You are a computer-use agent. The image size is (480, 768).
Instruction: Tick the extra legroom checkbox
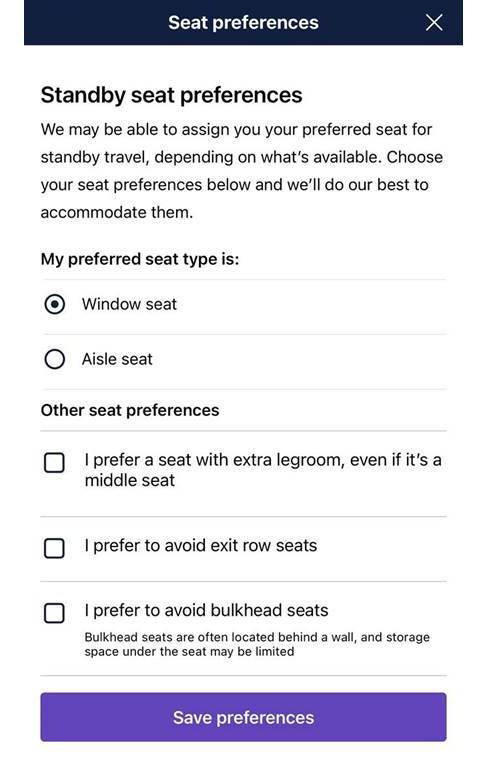[54, 462]
